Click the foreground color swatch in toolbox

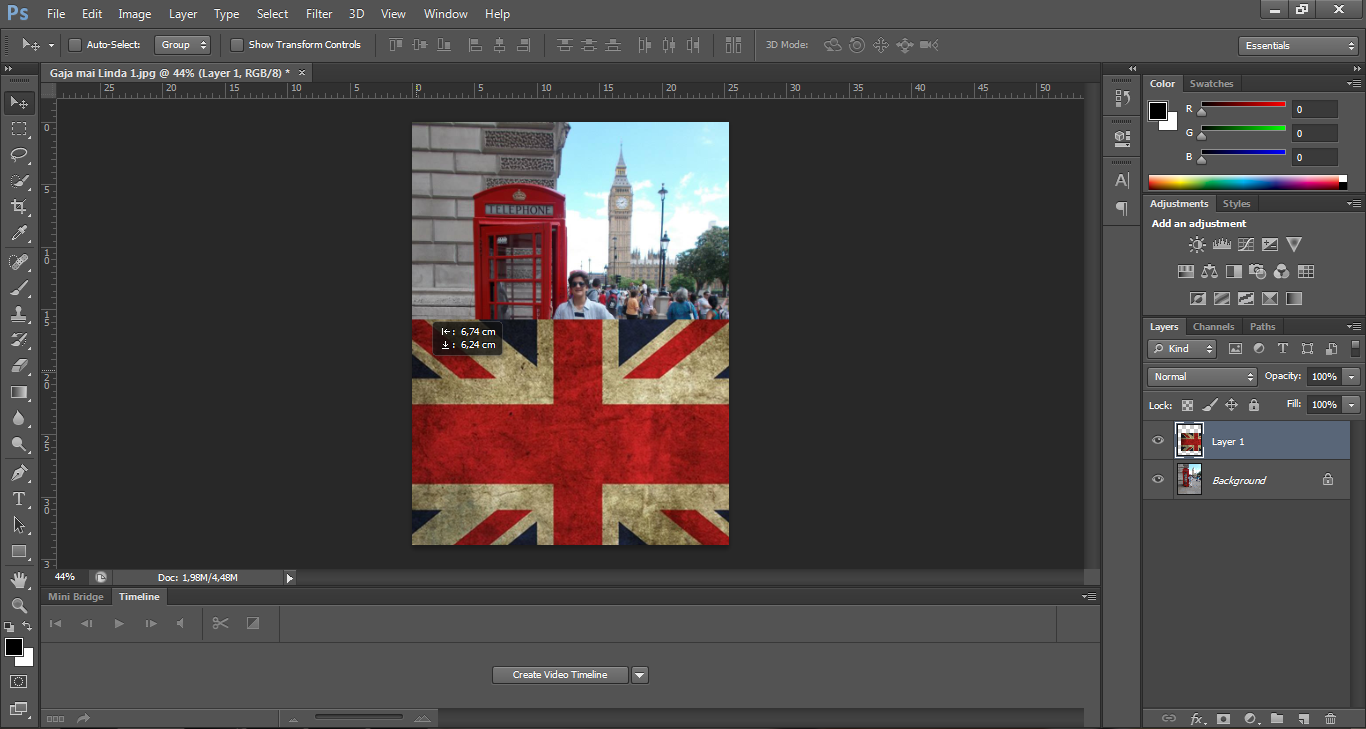click(x=14, y=648)
